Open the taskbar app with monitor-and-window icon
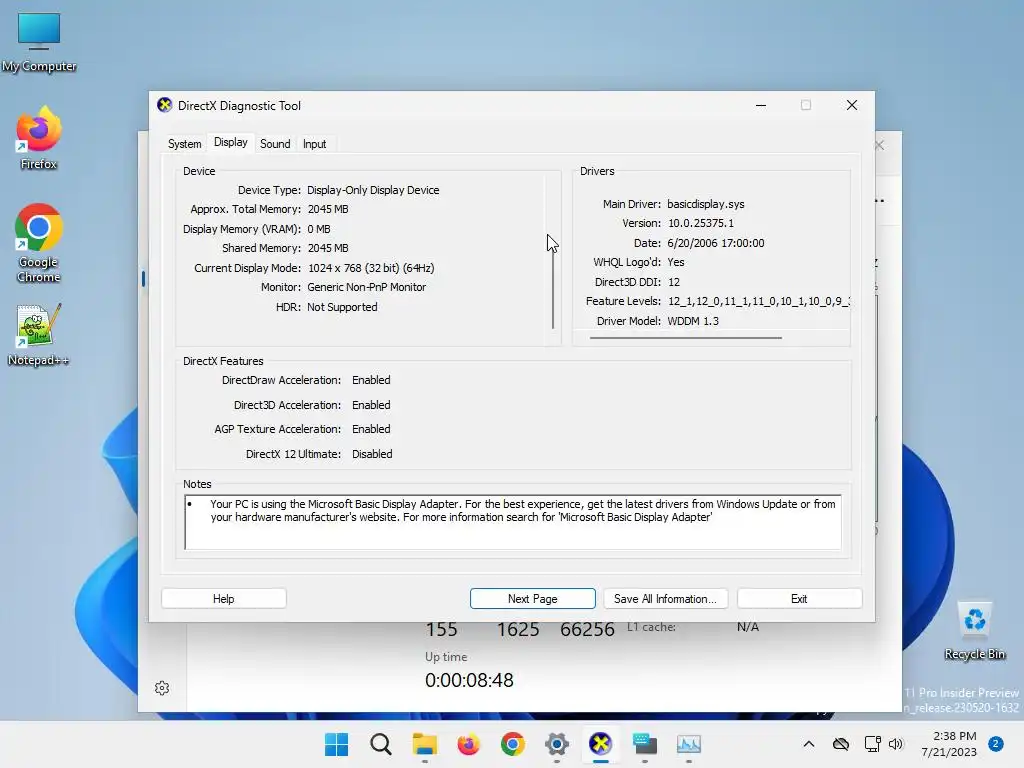 (645, 744)
